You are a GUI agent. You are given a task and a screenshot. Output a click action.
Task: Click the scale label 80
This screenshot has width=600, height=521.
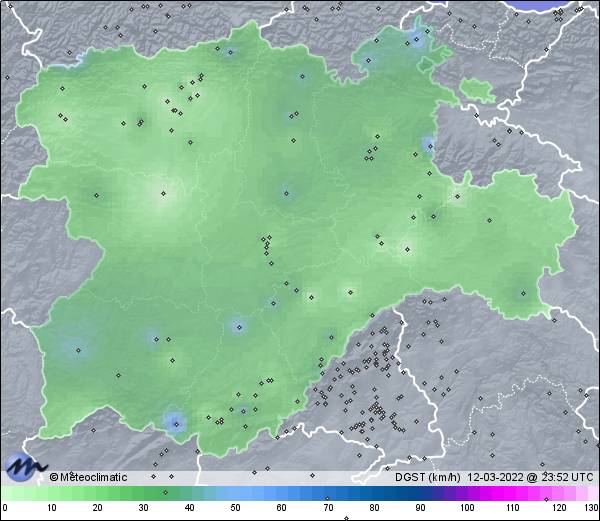pos(374,508)
